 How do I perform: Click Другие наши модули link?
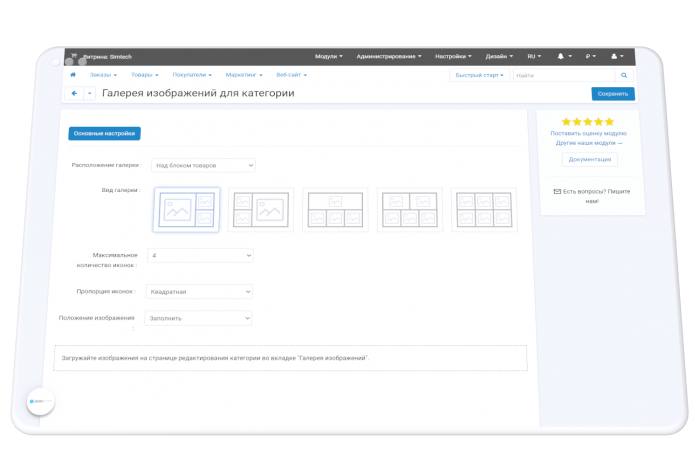[x=588, y=143]
